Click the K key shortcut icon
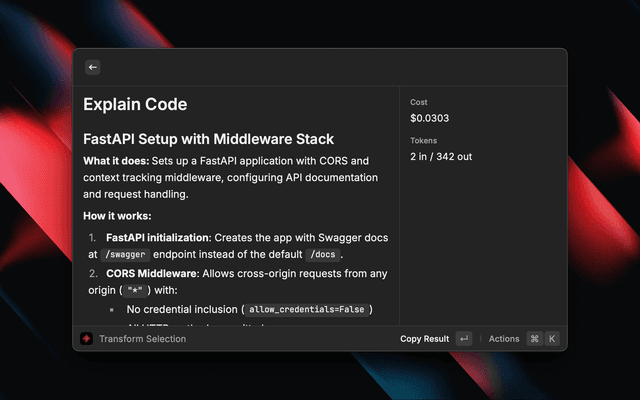This screenshot has width=640, height=400. tap(552, 339)
